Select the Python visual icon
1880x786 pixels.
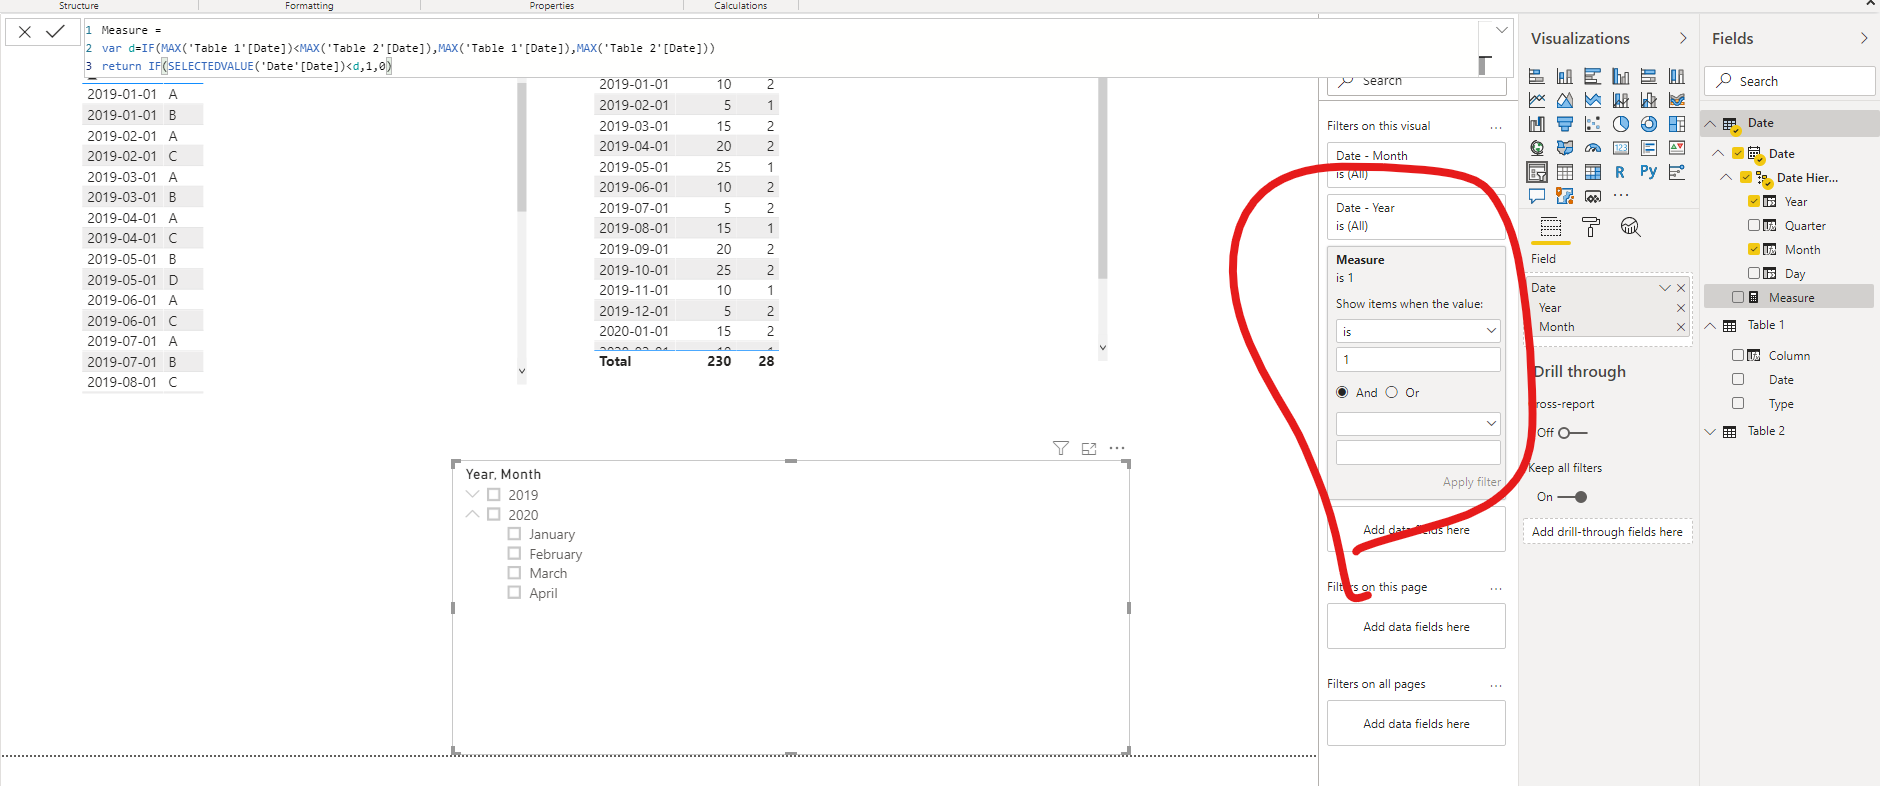click(x=1649, y=172)
